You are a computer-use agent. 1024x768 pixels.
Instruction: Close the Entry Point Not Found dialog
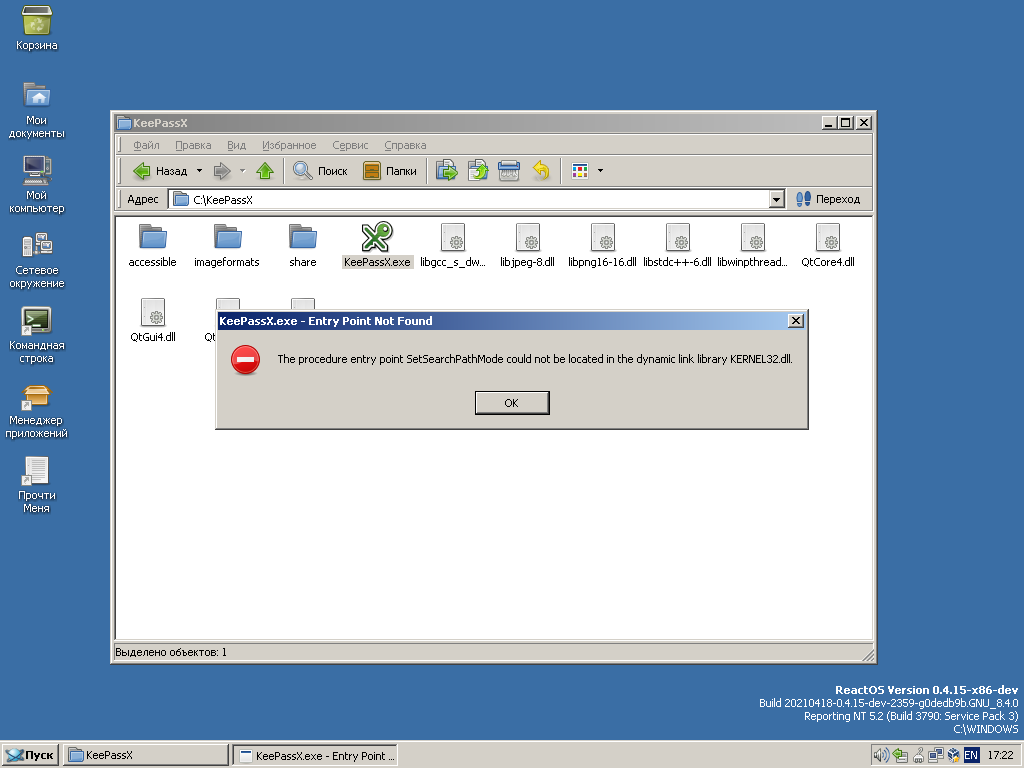[795, 321]
